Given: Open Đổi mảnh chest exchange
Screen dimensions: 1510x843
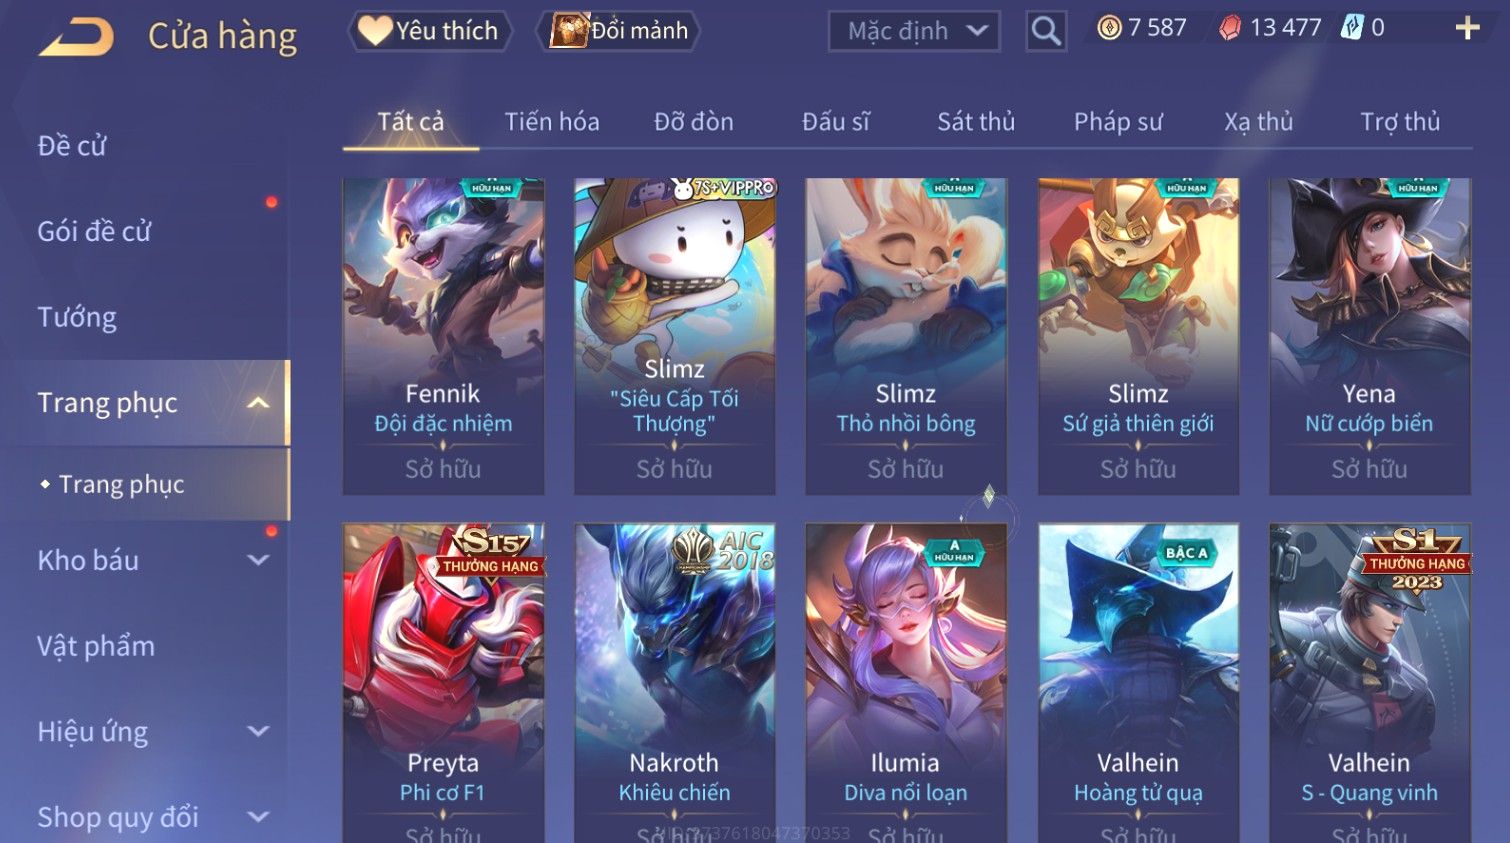Looking at the screenshot, I should pos(619,31).
